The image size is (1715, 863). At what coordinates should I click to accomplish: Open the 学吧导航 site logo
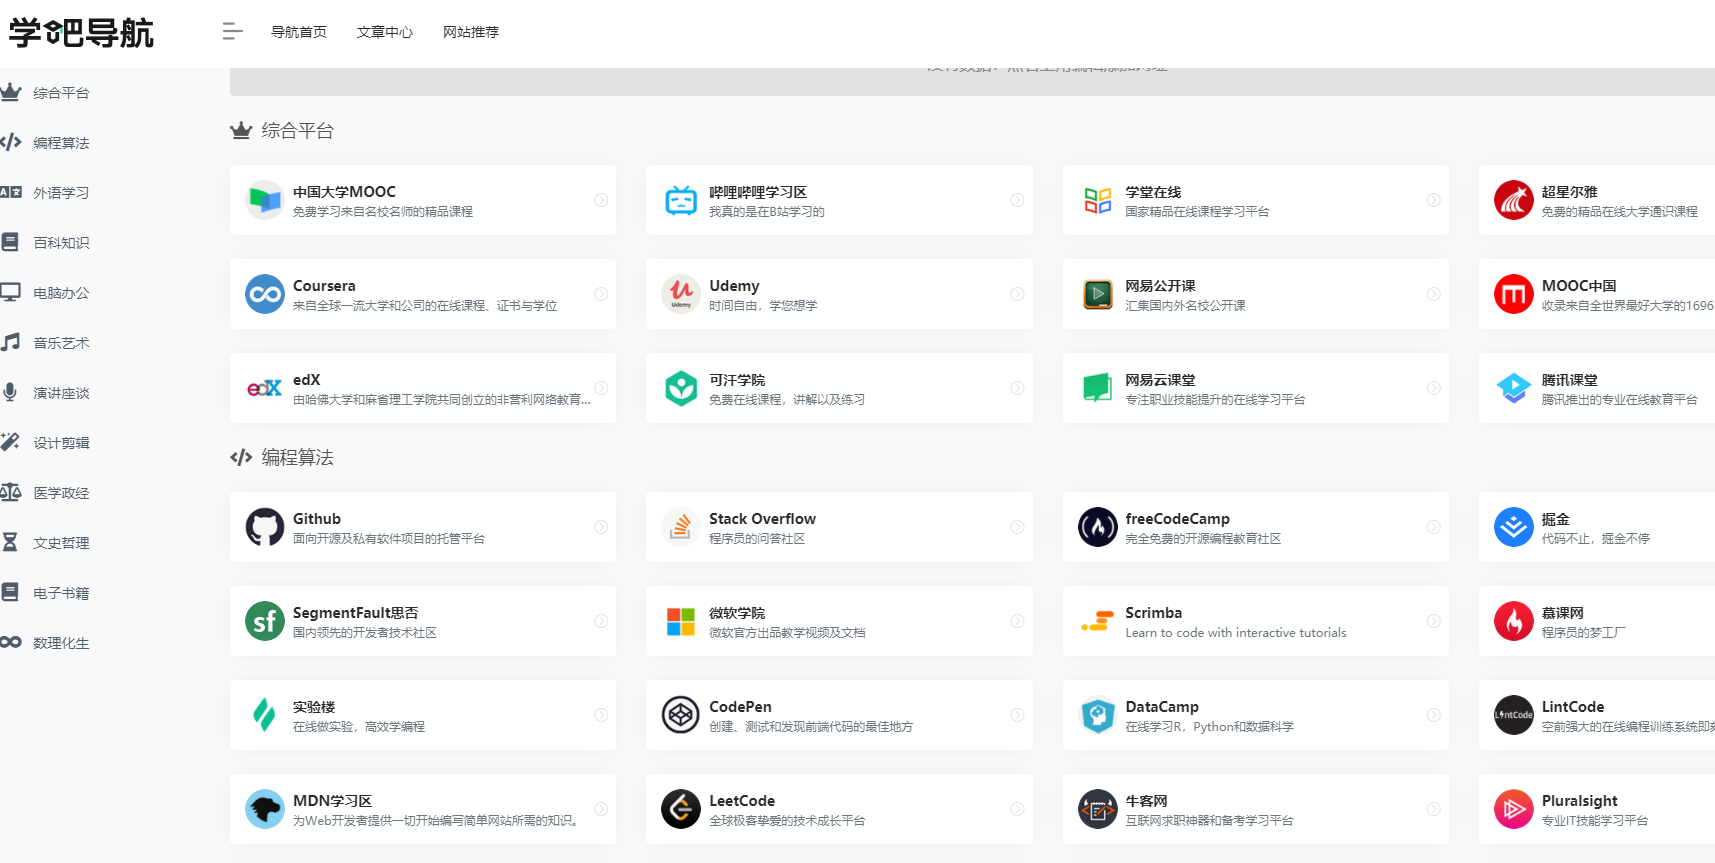pos(81,32)
